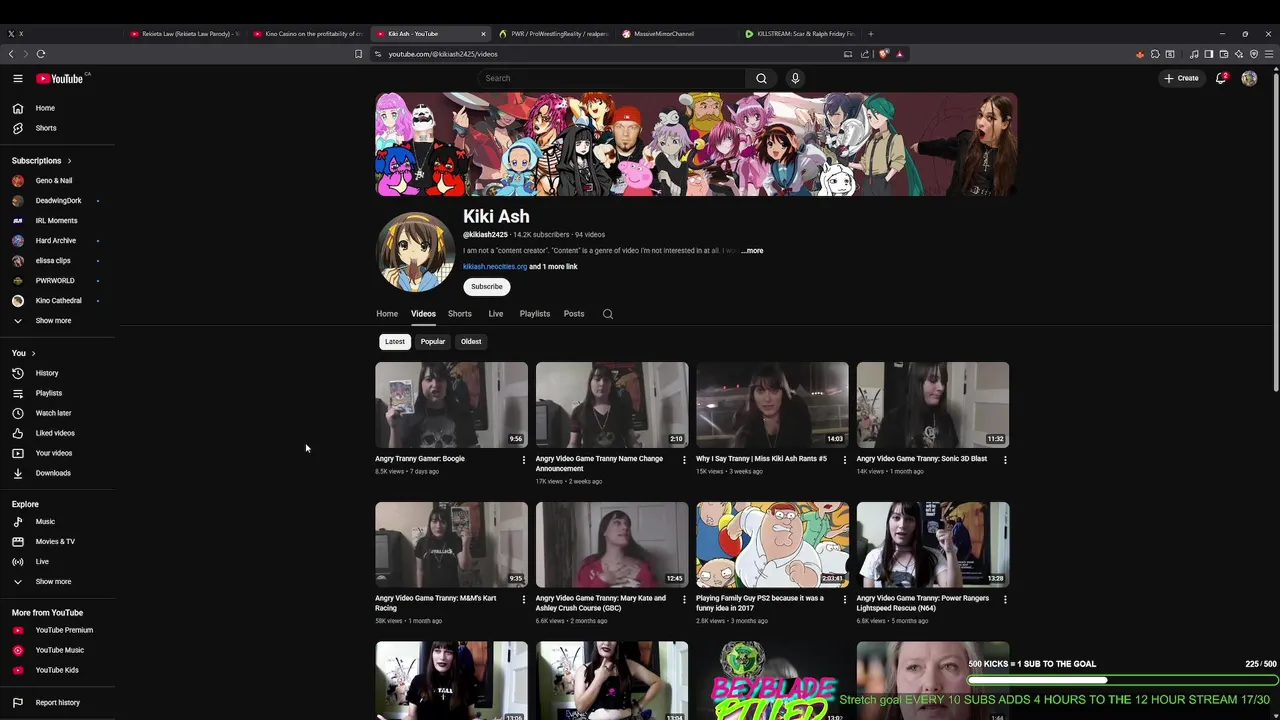Viewport: 1280px width, 720px height.
Task: Switch to Rekieta Law browser tab
Action: (185, 34)
